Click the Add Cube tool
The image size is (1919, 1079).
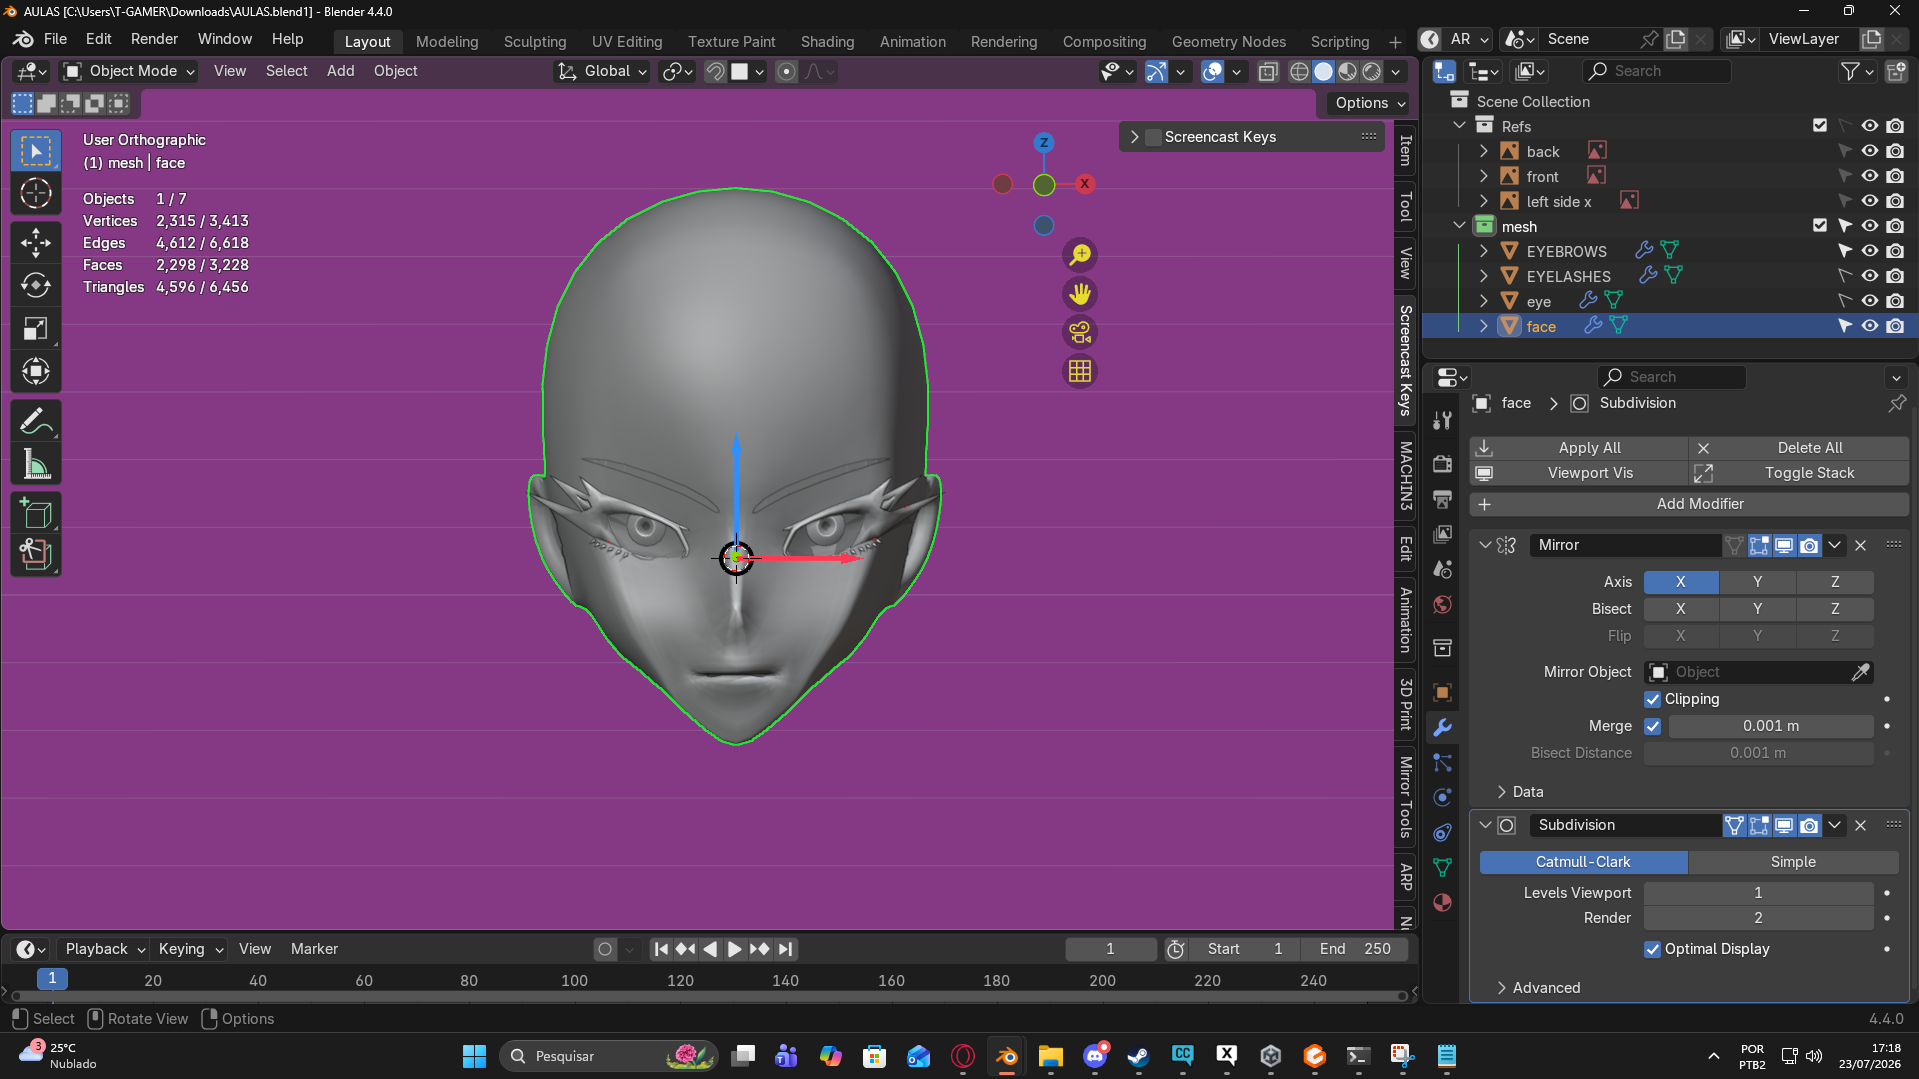click(36, 514)
